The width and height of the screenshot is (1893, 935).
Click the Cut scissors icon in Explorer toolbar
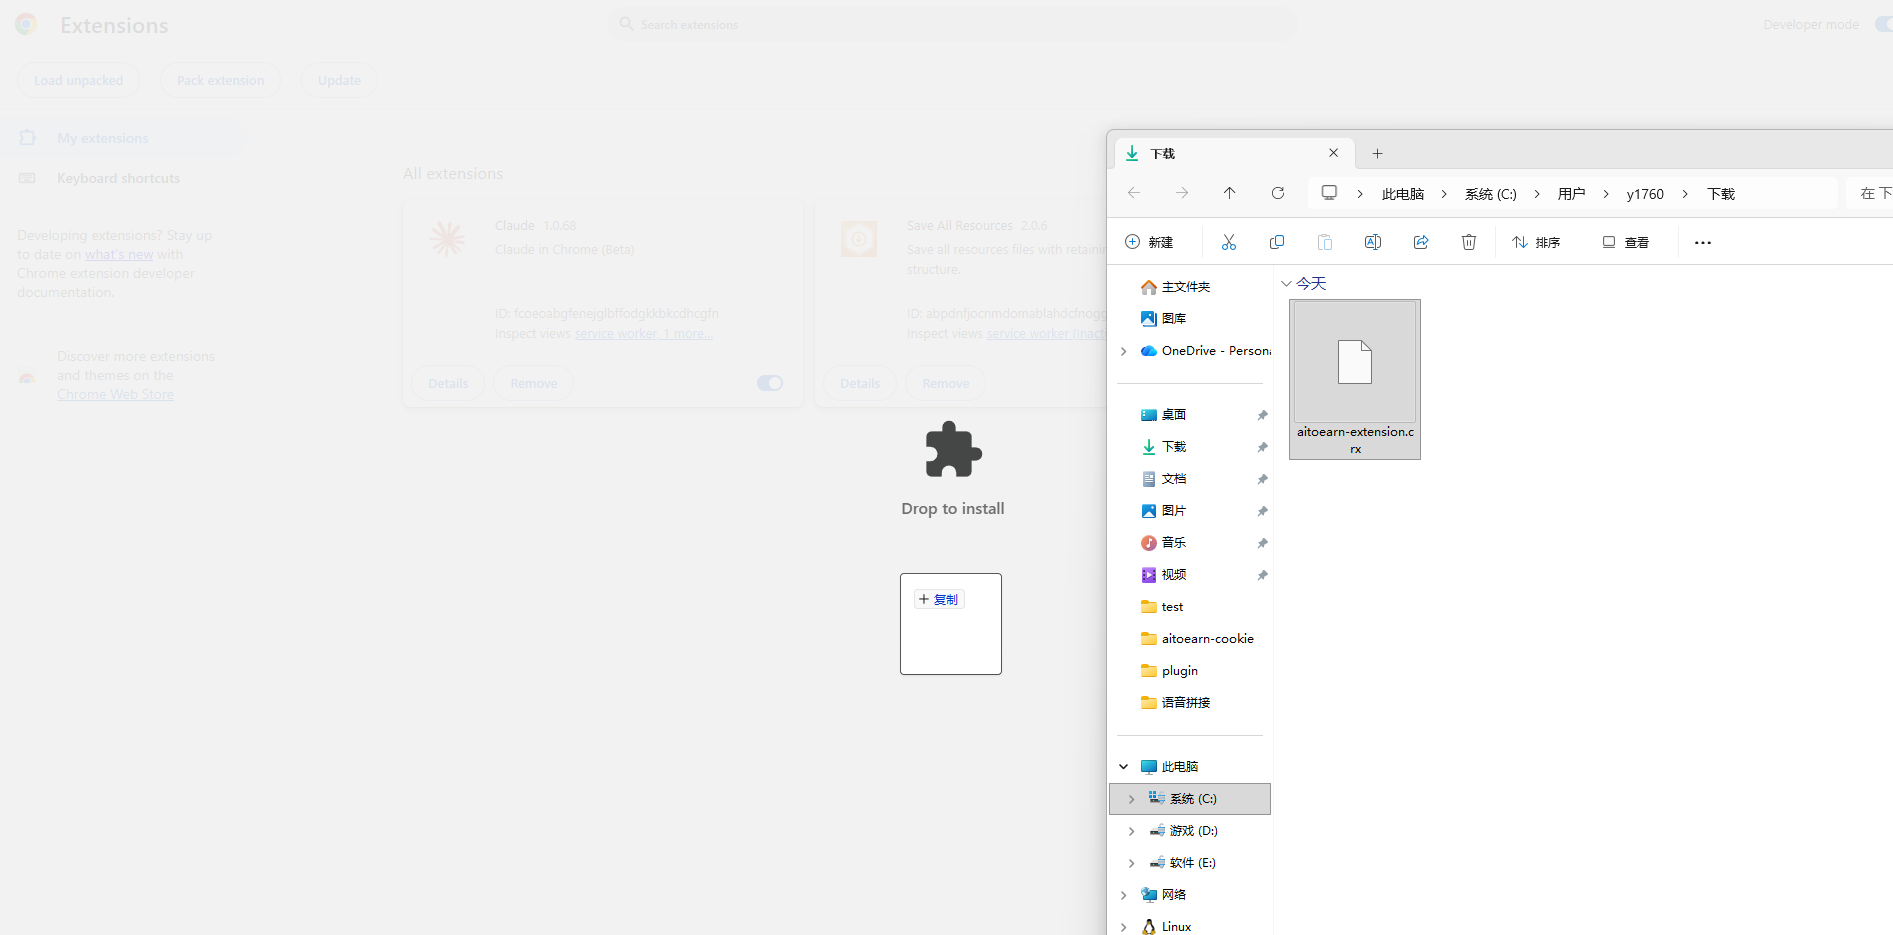[1228, 242]
